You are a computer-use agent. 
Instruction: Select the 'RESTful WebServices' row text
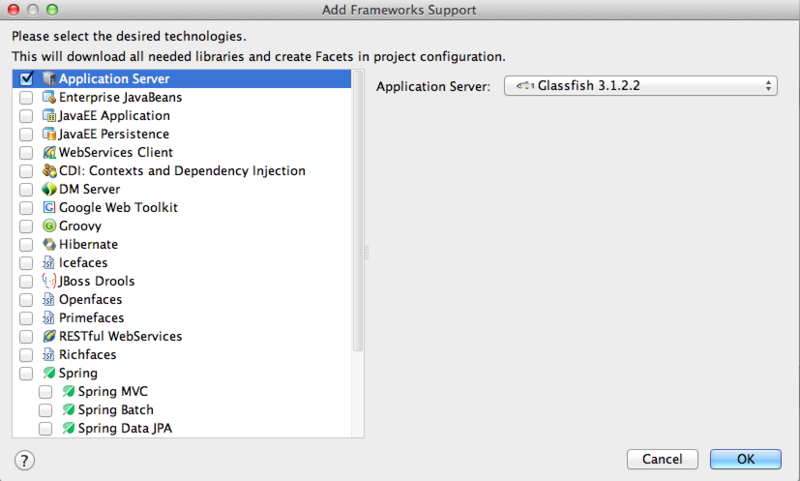120,336
